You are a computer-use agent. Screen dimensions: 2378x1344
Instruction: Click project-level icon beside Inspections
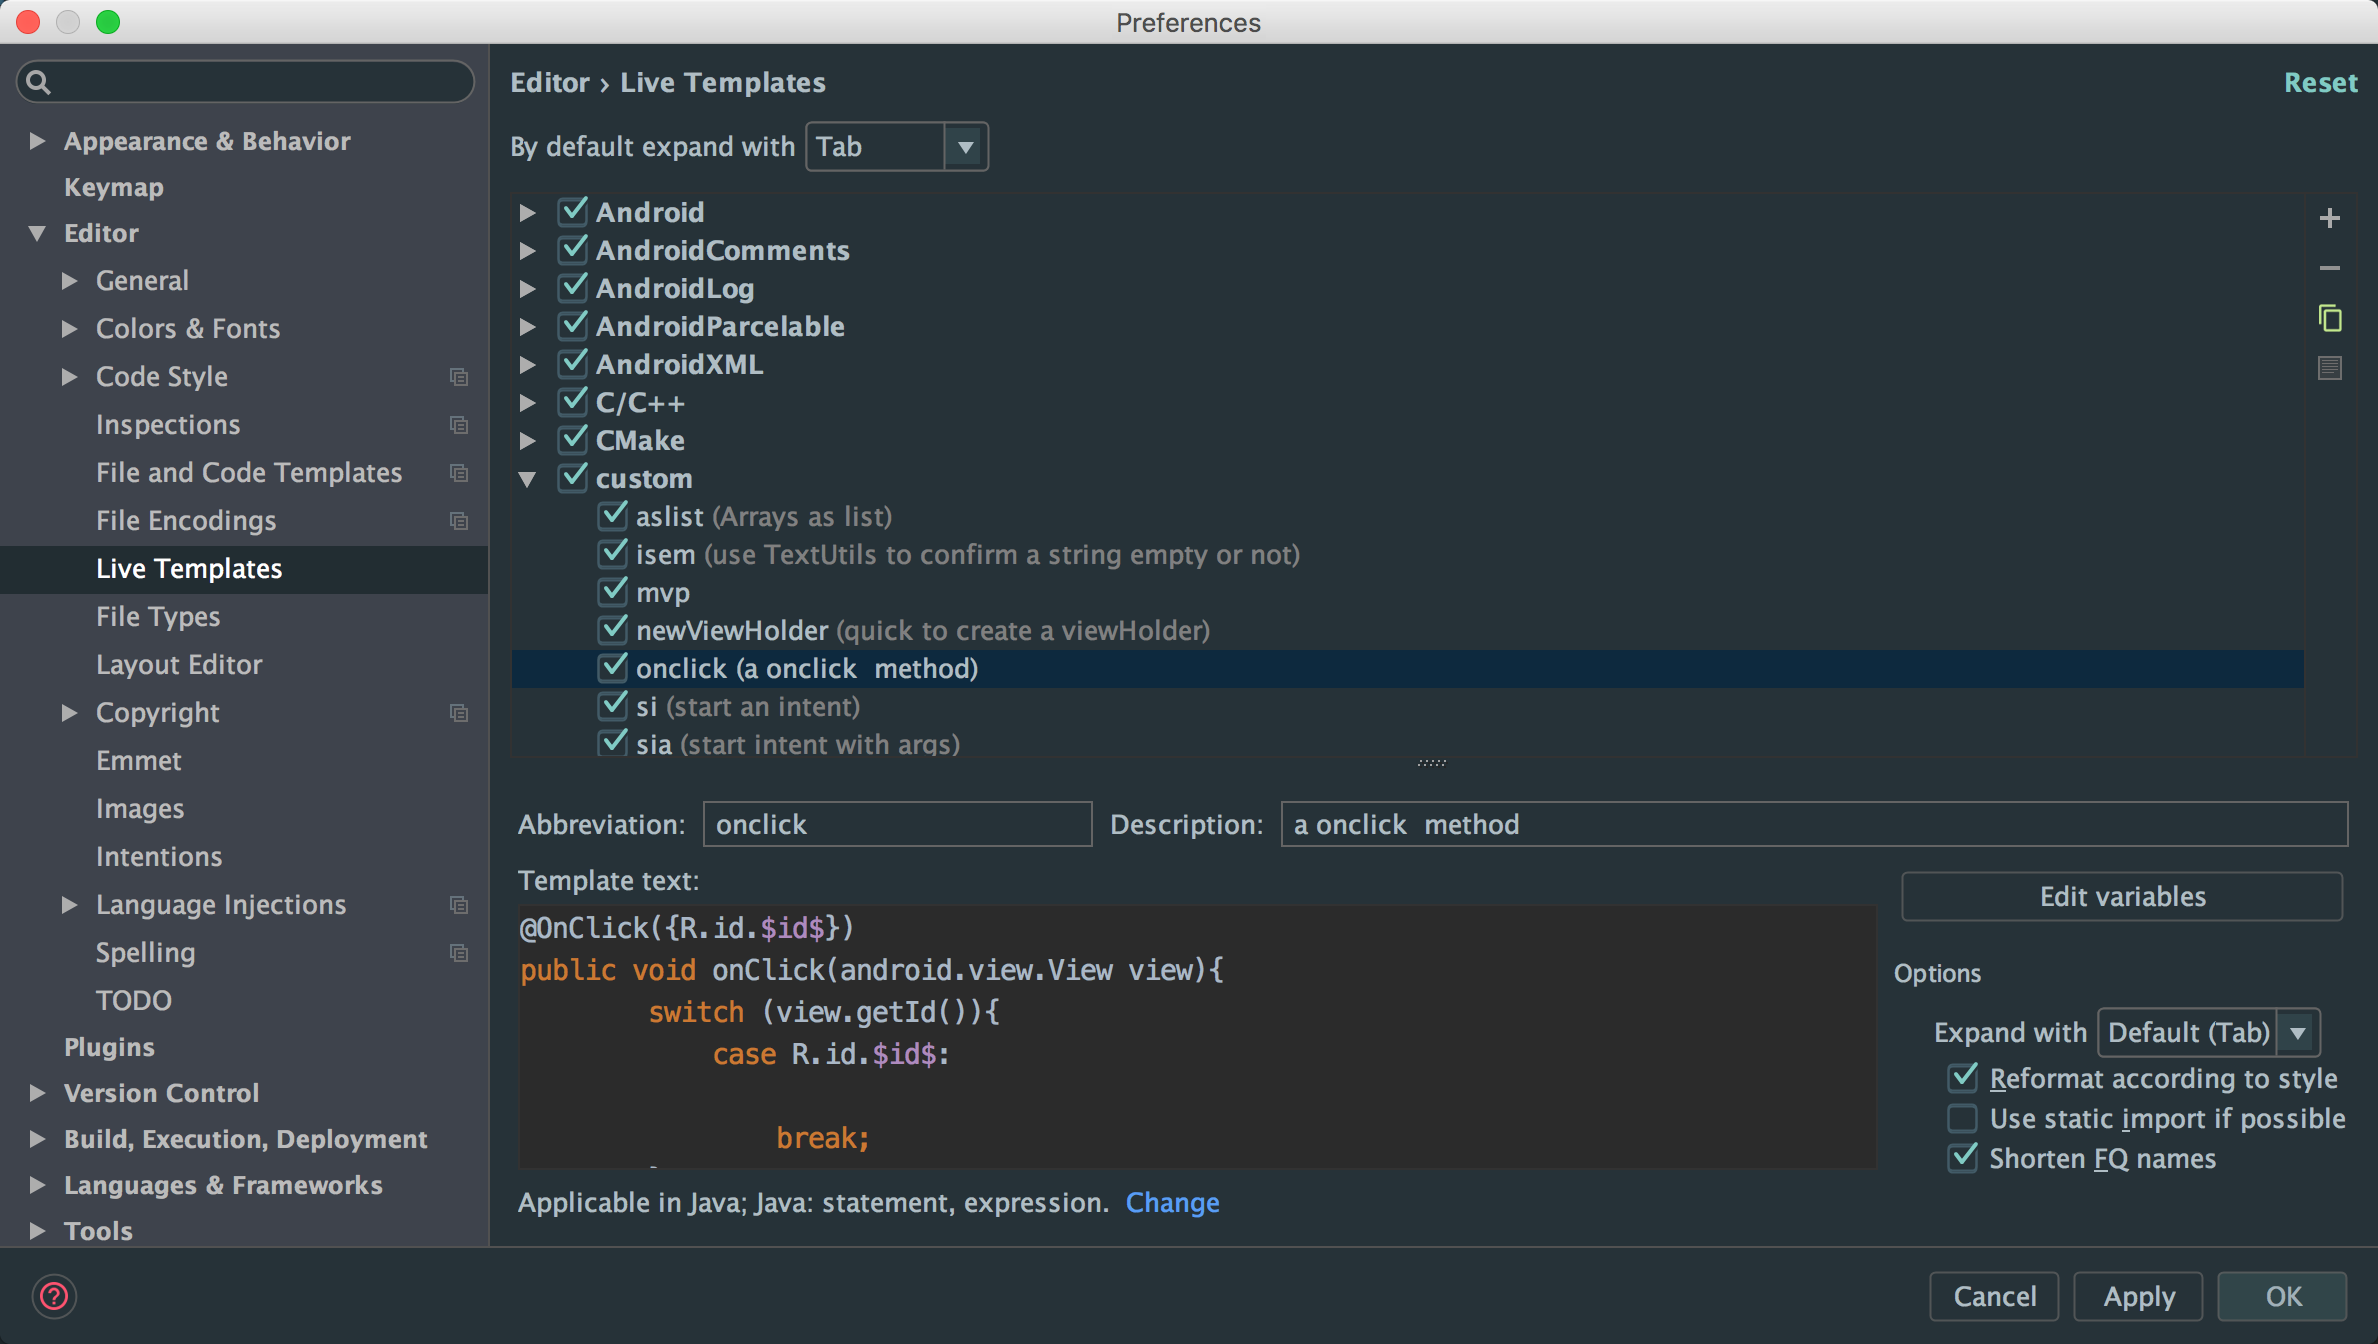(459, 425)
